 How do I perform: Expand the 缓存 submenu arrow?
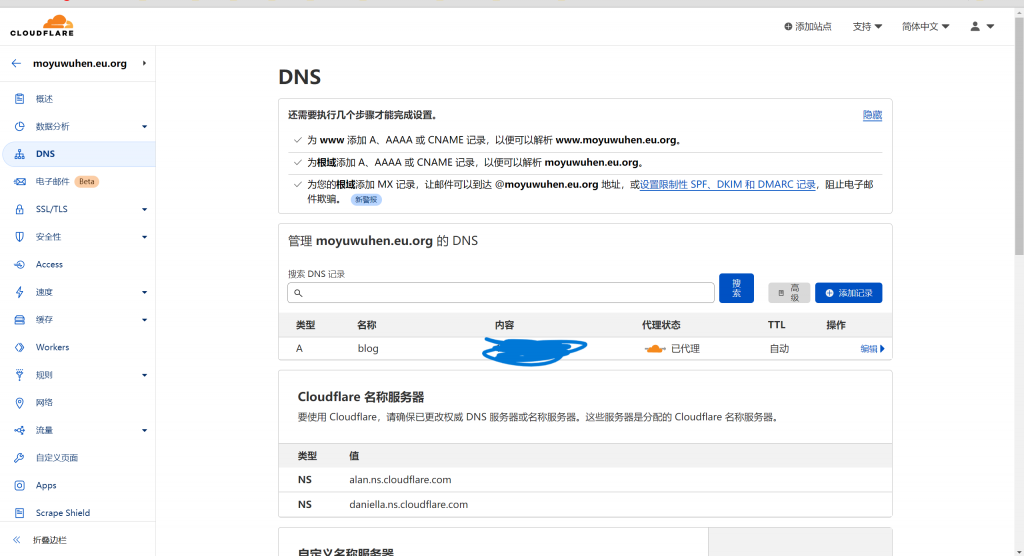click(x=144, y=319)
